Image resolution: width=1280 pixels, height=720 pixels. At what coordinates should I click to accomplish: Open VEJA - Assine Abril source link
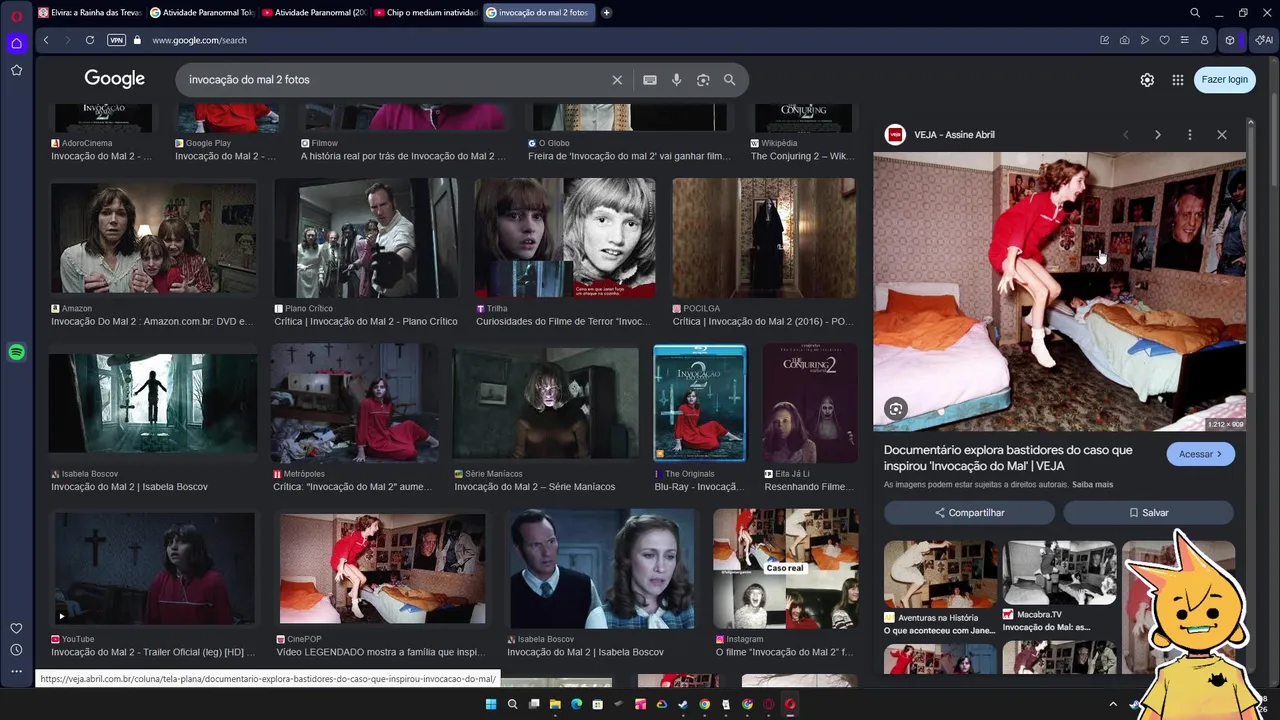954,134
